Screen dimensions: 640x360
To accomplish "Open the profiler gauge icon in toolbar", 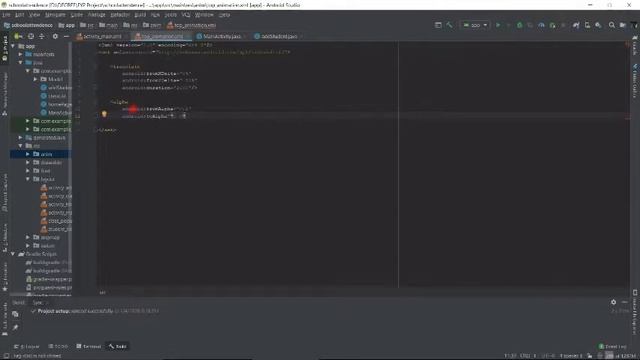I will pyautogui.click(x=541, y=25).
